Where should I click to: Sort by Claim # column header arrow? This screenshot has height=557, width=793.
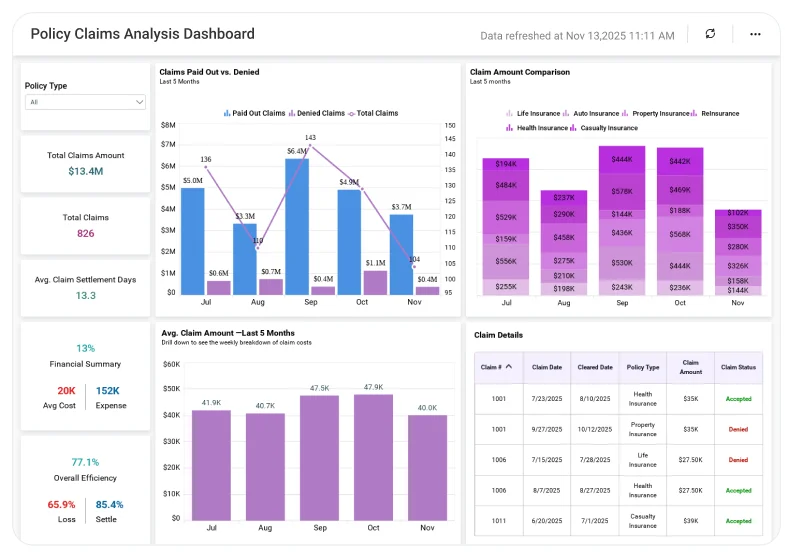(x=509, y=367)
